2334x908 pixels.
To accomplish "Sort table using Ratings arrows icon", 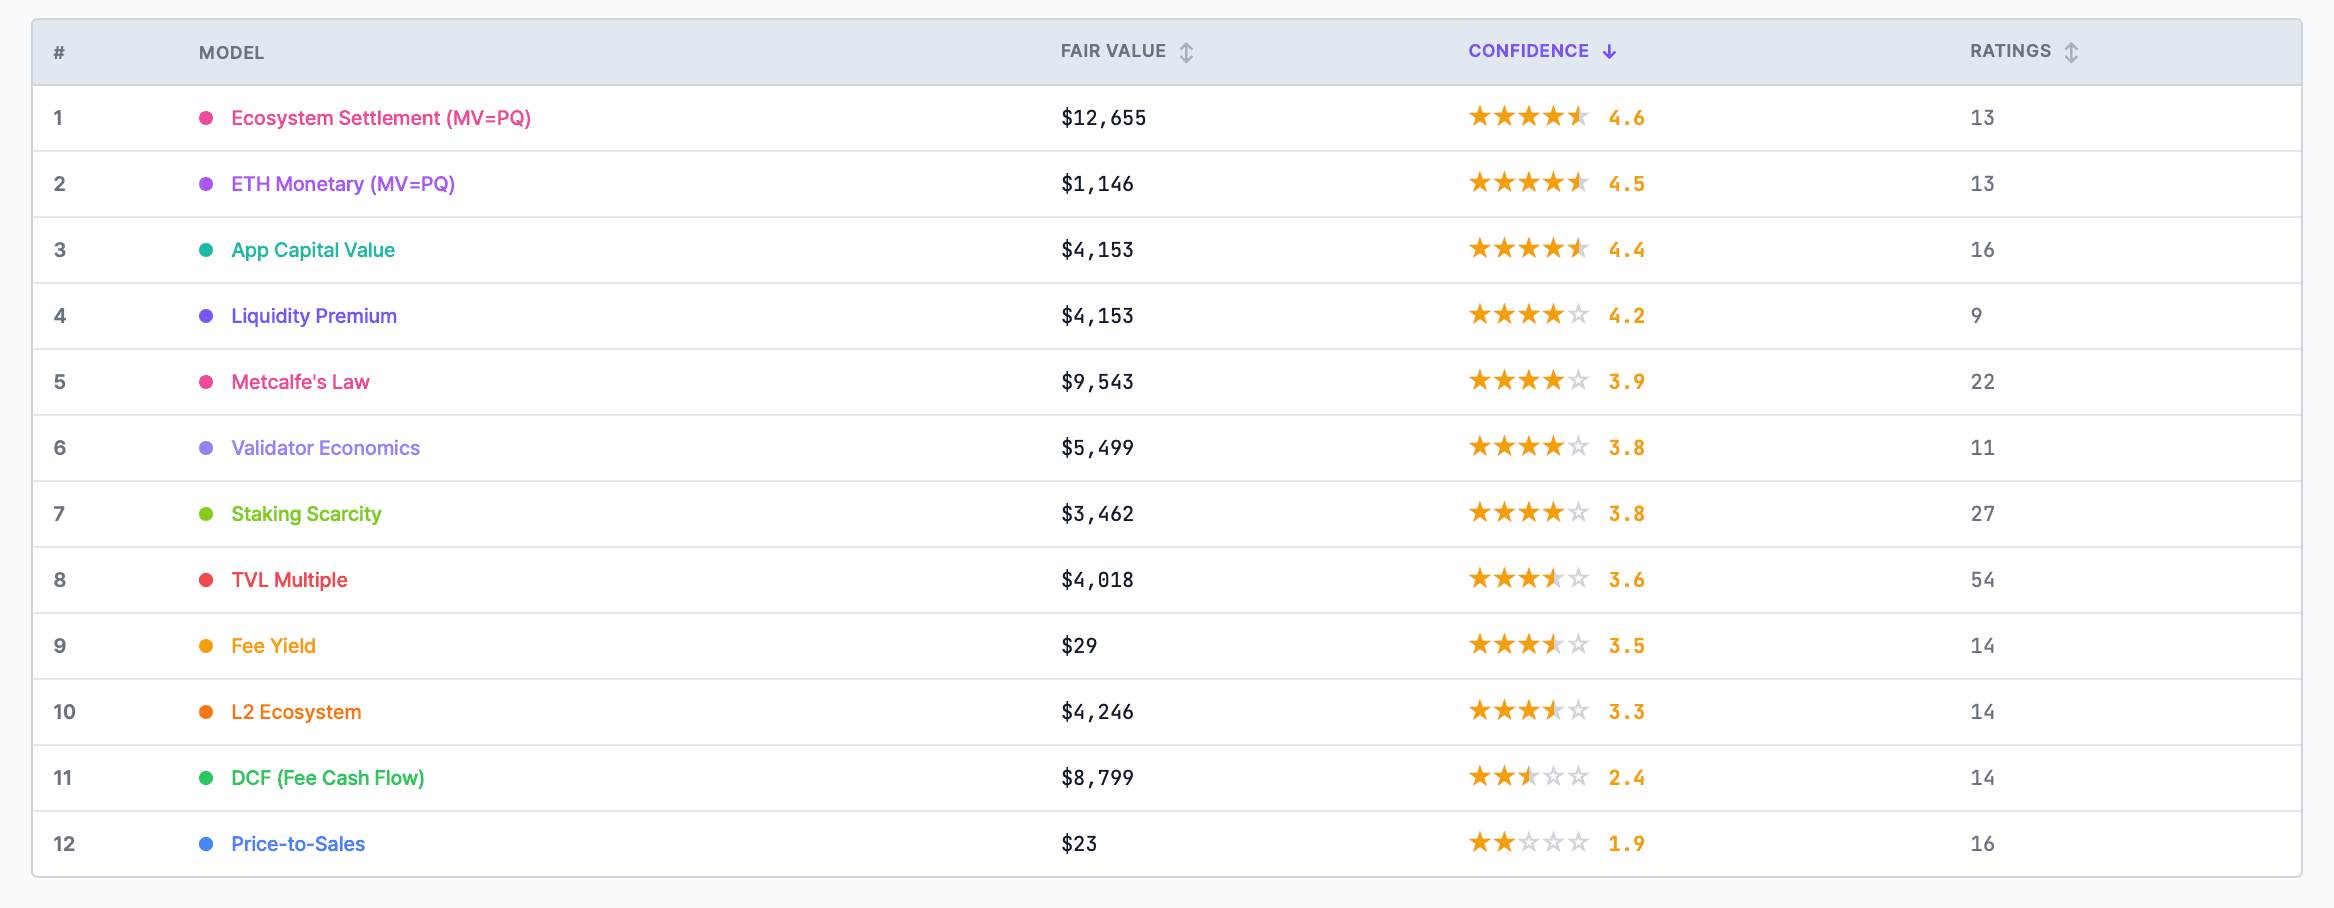I will [2071, 52].
